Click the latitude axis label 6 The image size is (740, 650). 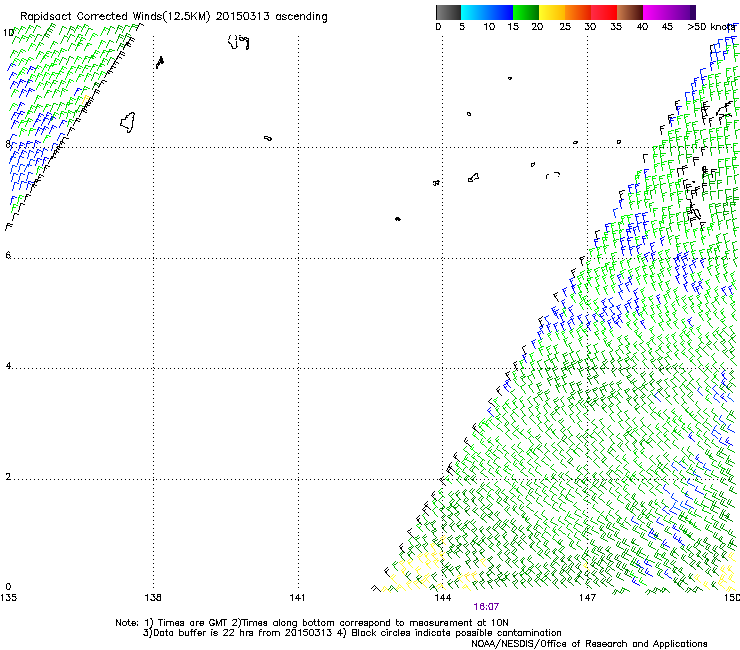pos(8,255)
